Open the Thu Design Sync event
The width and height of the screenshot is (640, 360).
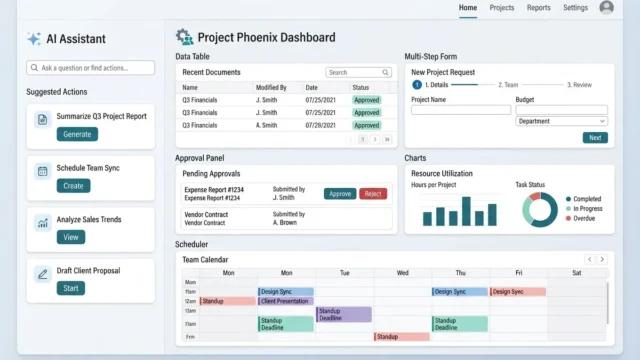[460, 291]
